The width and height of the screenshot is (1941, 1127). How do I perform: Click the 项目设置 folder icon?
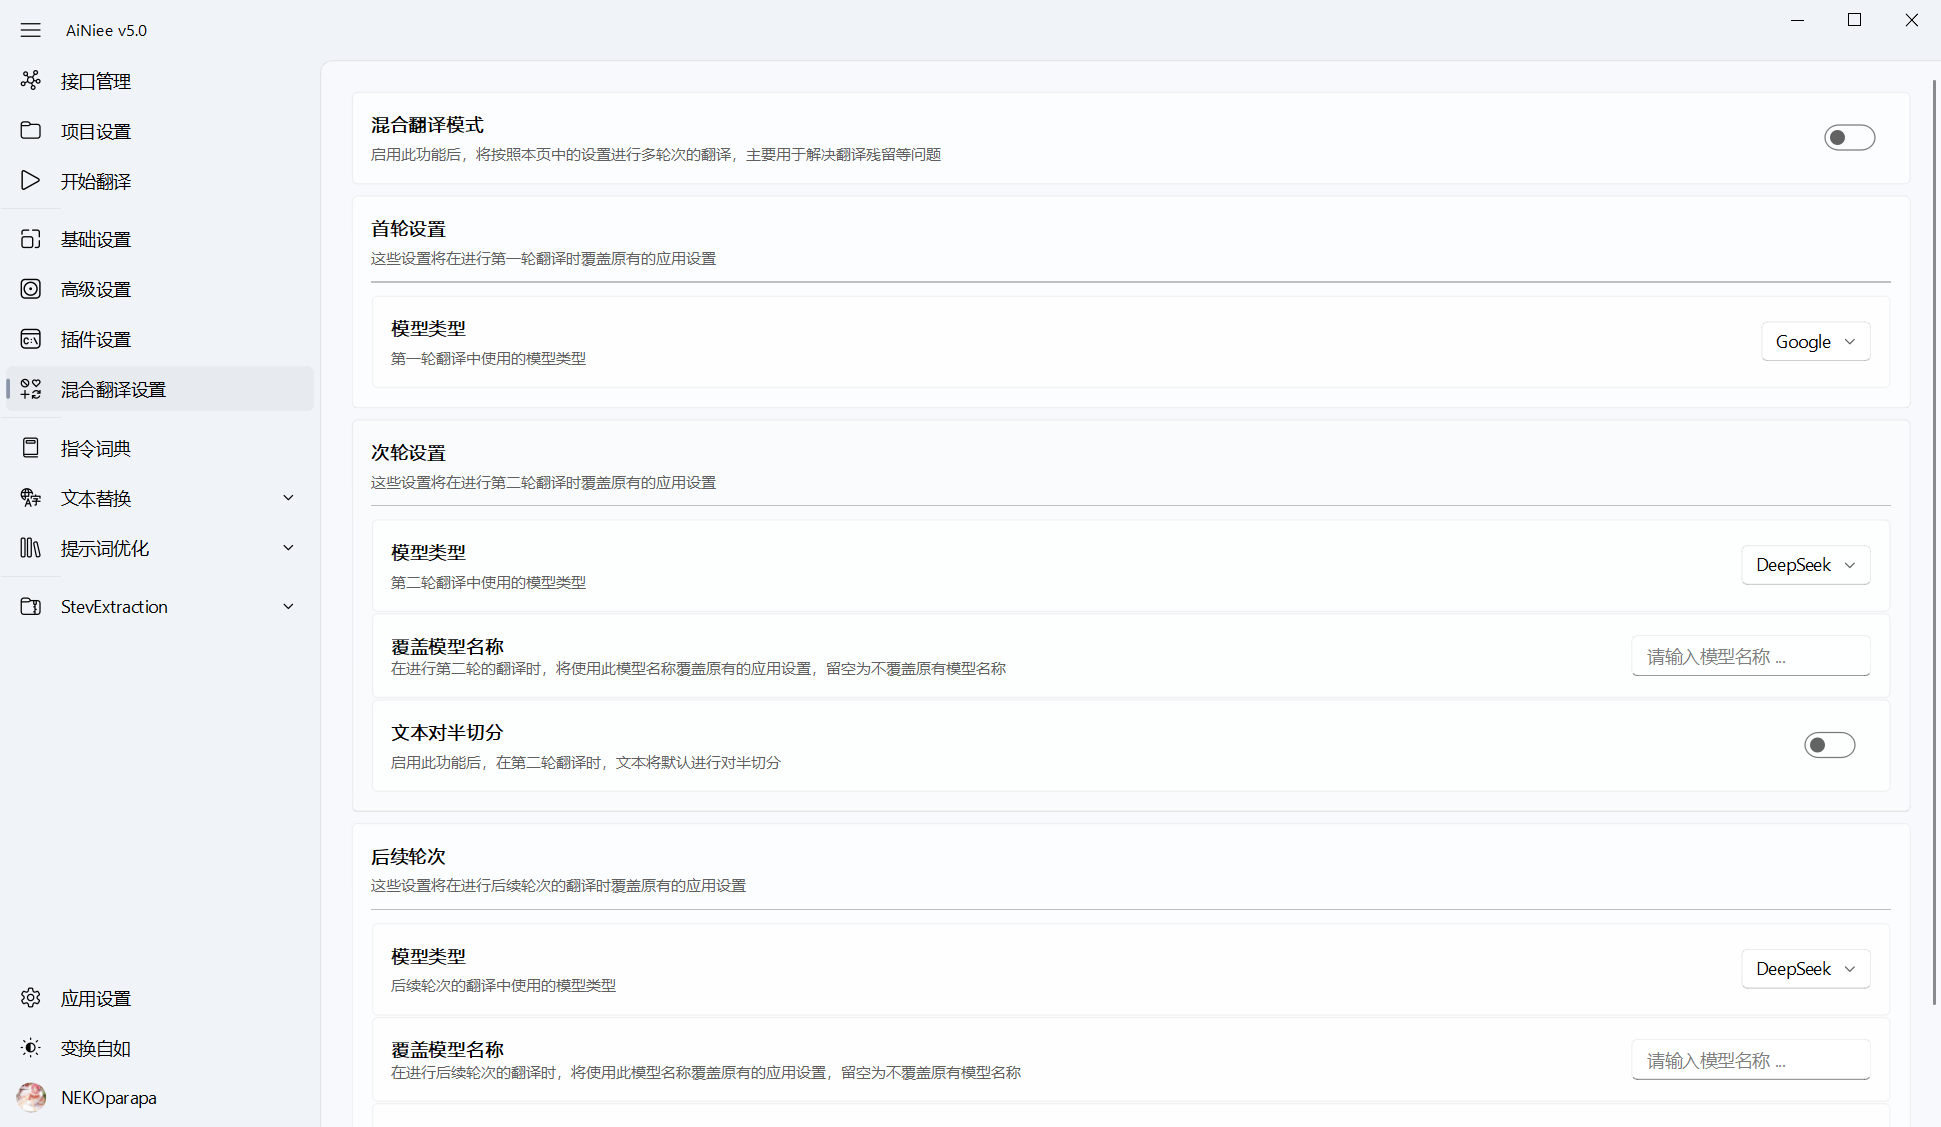[31, 131]
